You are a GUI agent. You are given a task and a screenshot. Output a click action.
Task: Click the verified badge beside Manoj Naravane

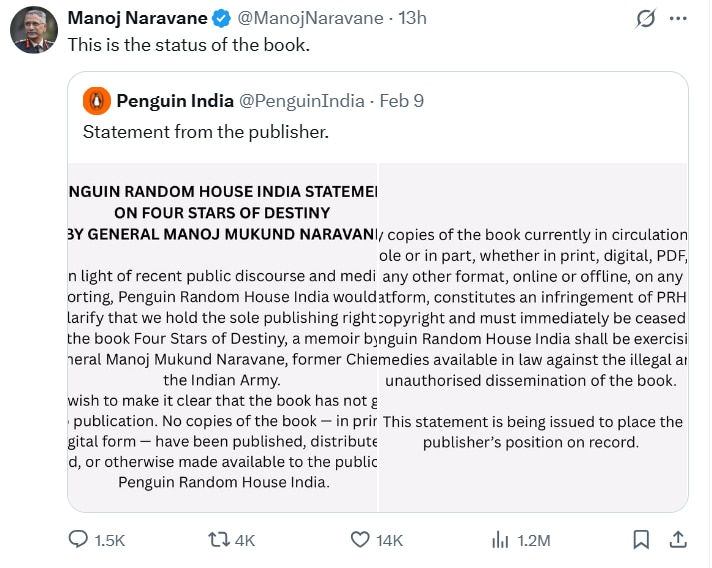[x=222, y=19]
